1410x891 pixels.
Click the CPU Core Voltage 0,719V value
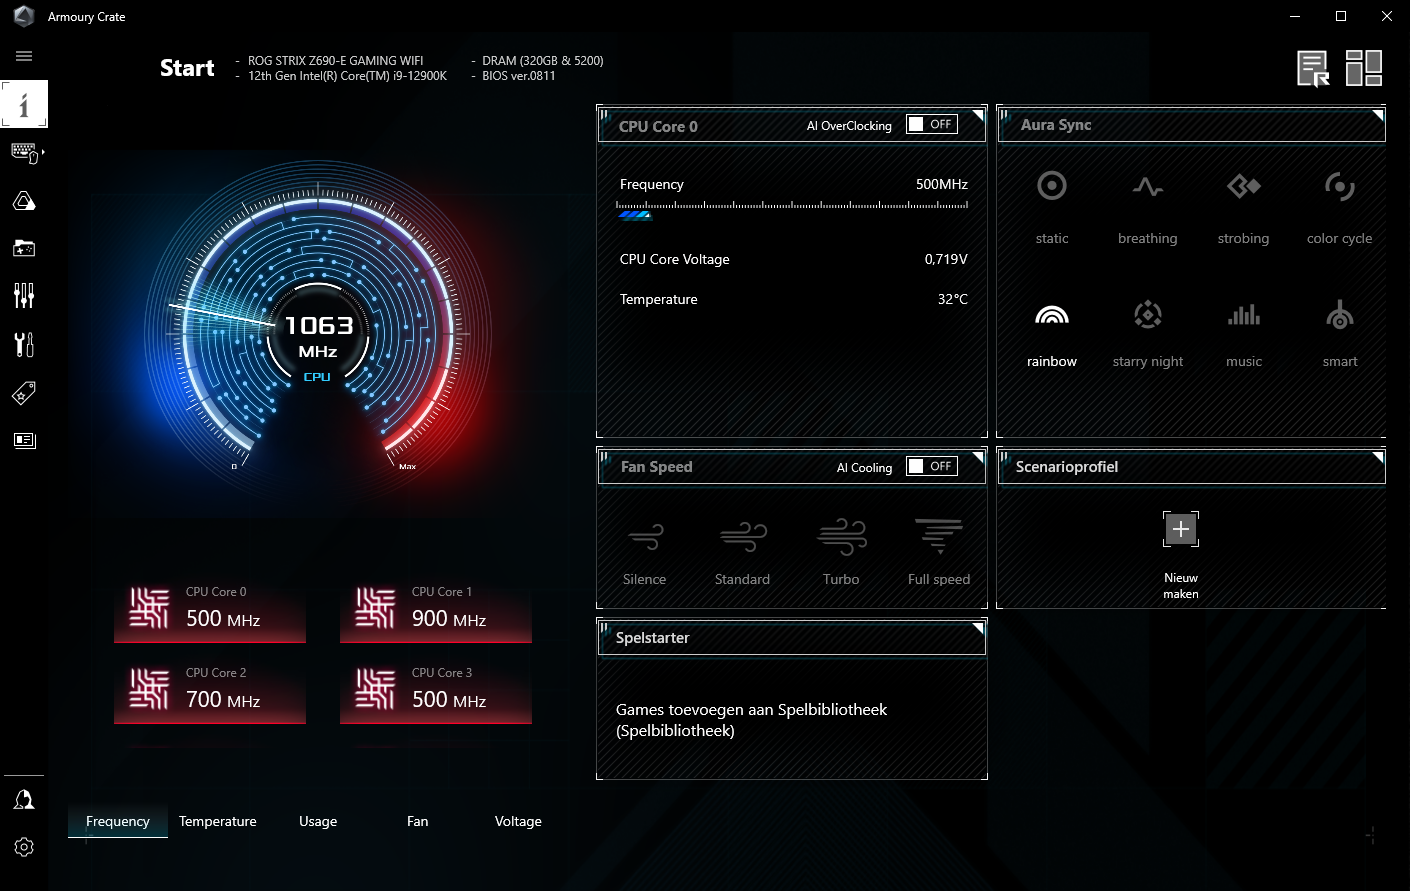[946, 259]
